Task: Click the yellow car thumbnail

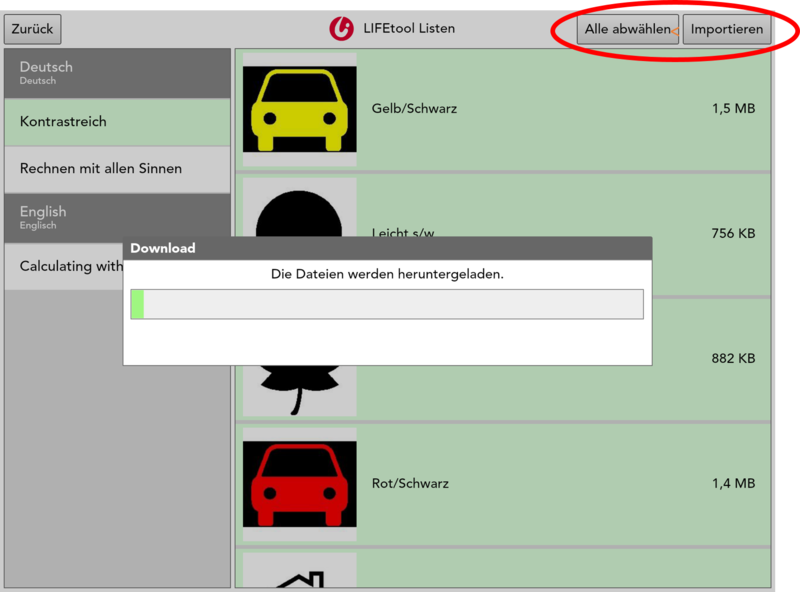Action: [x=300, y=108]
